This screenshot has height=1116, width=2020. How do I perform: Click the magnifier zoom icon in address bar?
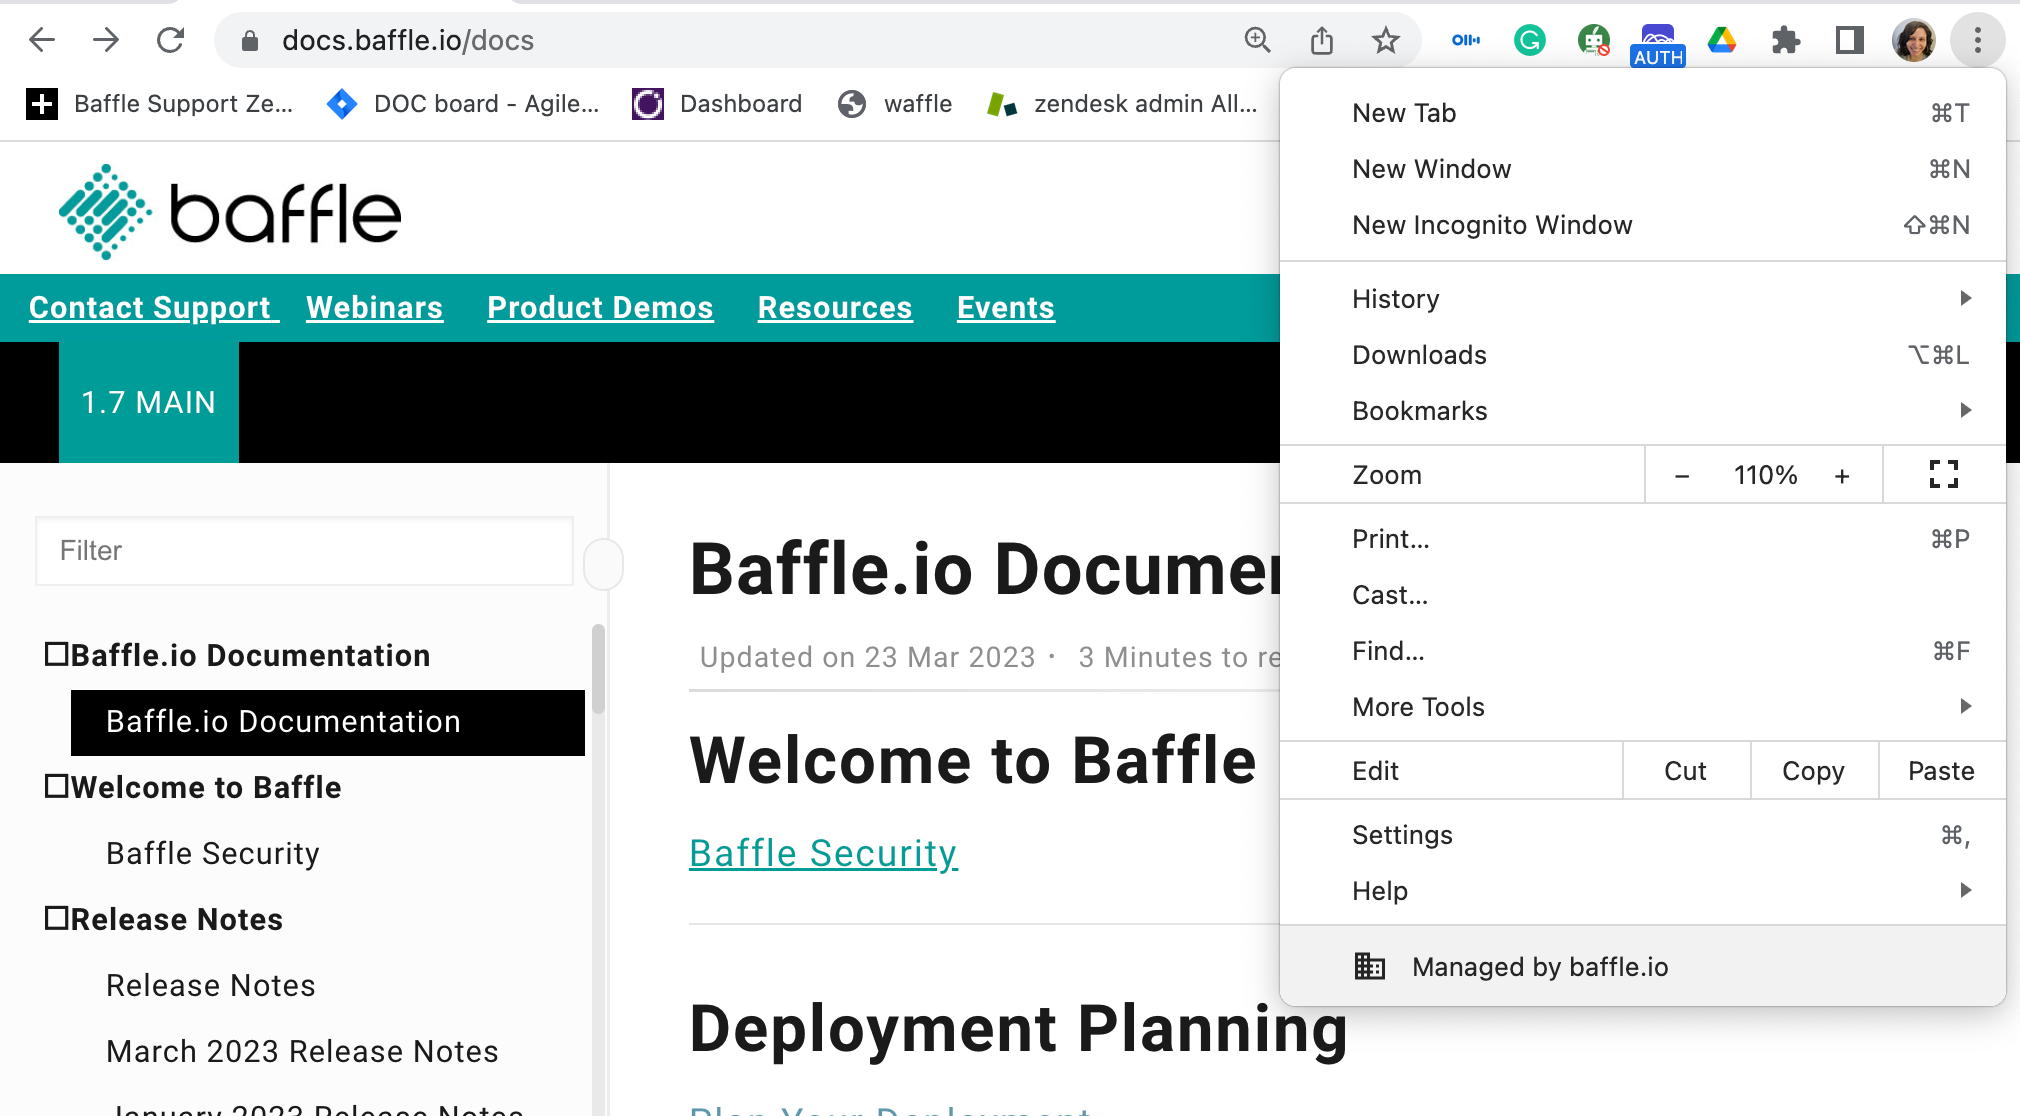(x=1257, y=40)
